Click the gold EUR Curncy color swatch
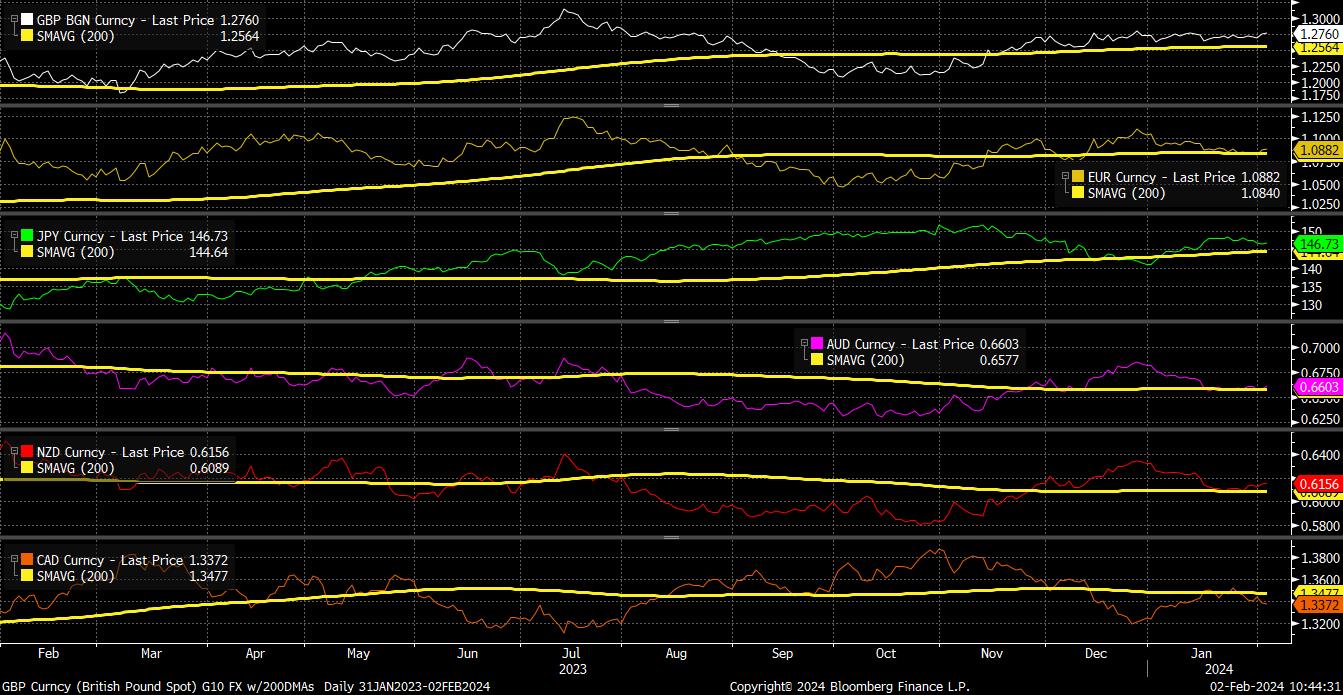The image size is (1343, 695). pyautogui.click(x=1080, y=177)
